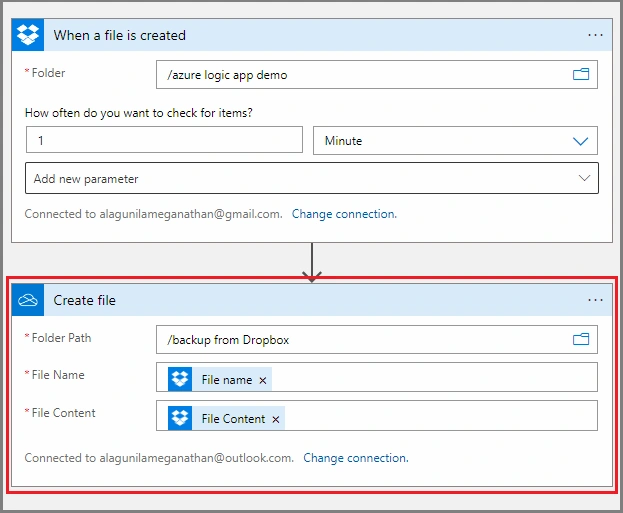Click the text Connected to alagunilameganathan@outlook.com
Viewport: 623px width, 513px height.
159,458
